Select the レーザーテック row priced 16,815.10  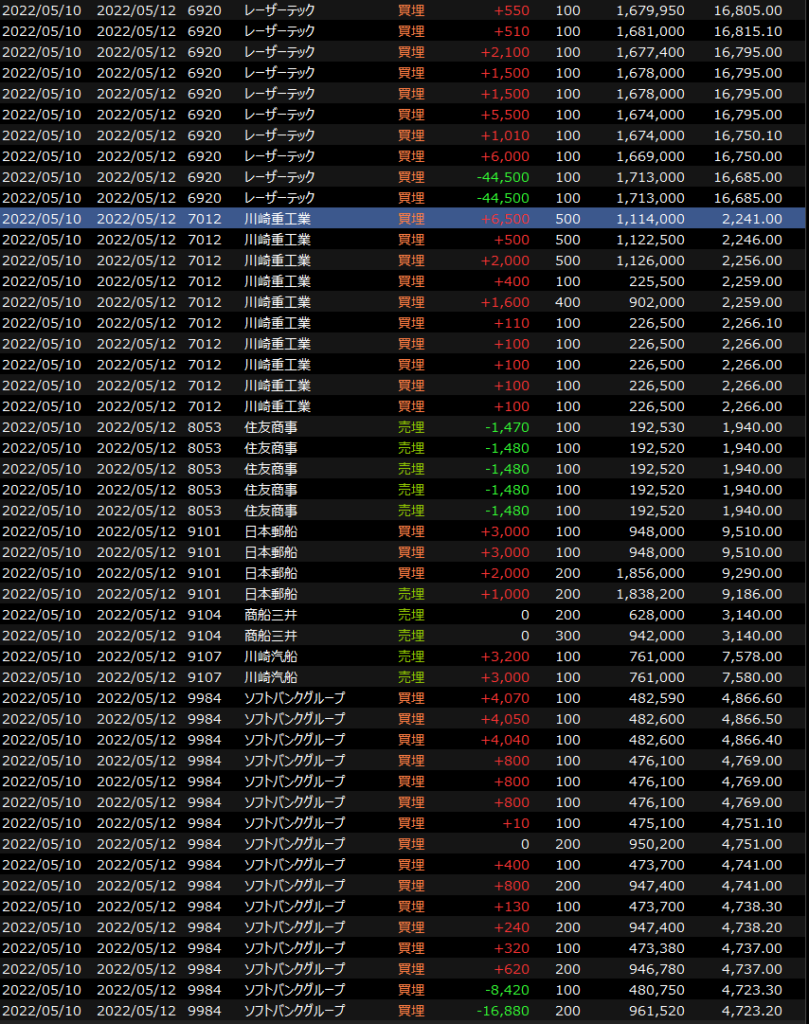400,31
